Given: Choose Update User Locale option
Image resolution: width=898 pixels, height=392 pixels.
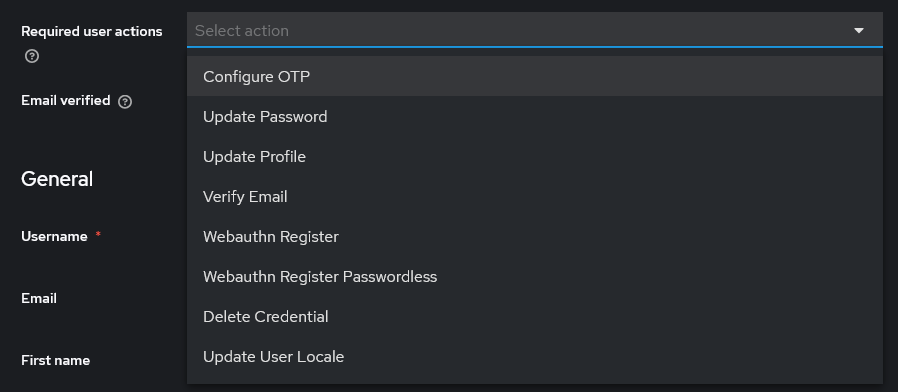Looking at the screenshot, I should coord(534,356).
